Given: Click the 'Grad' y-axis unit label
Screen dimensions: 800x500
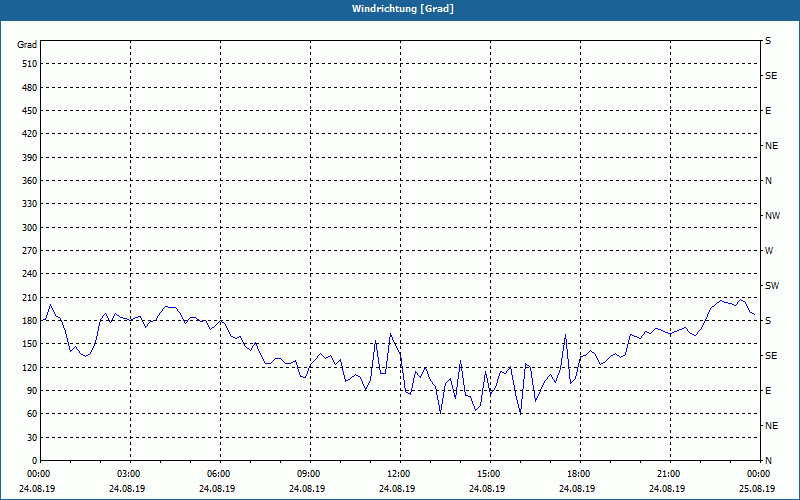Looking at the screenshot, I should point(27,45).
